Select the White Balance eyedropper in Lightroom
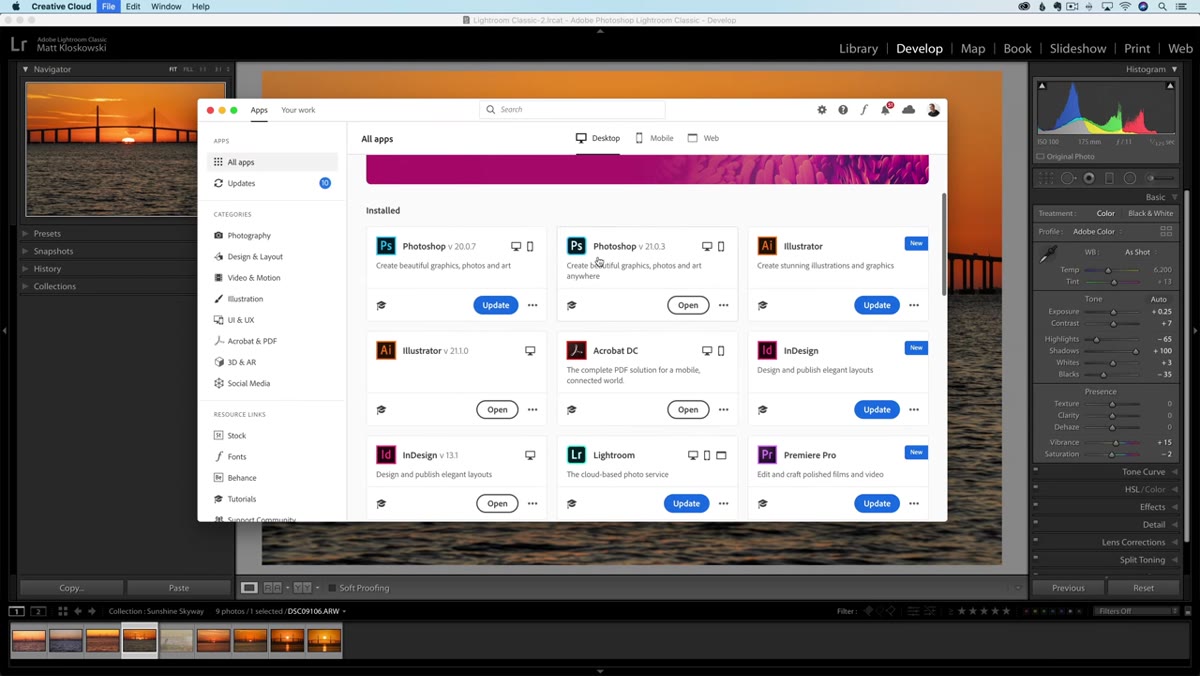 (1048, 256)
